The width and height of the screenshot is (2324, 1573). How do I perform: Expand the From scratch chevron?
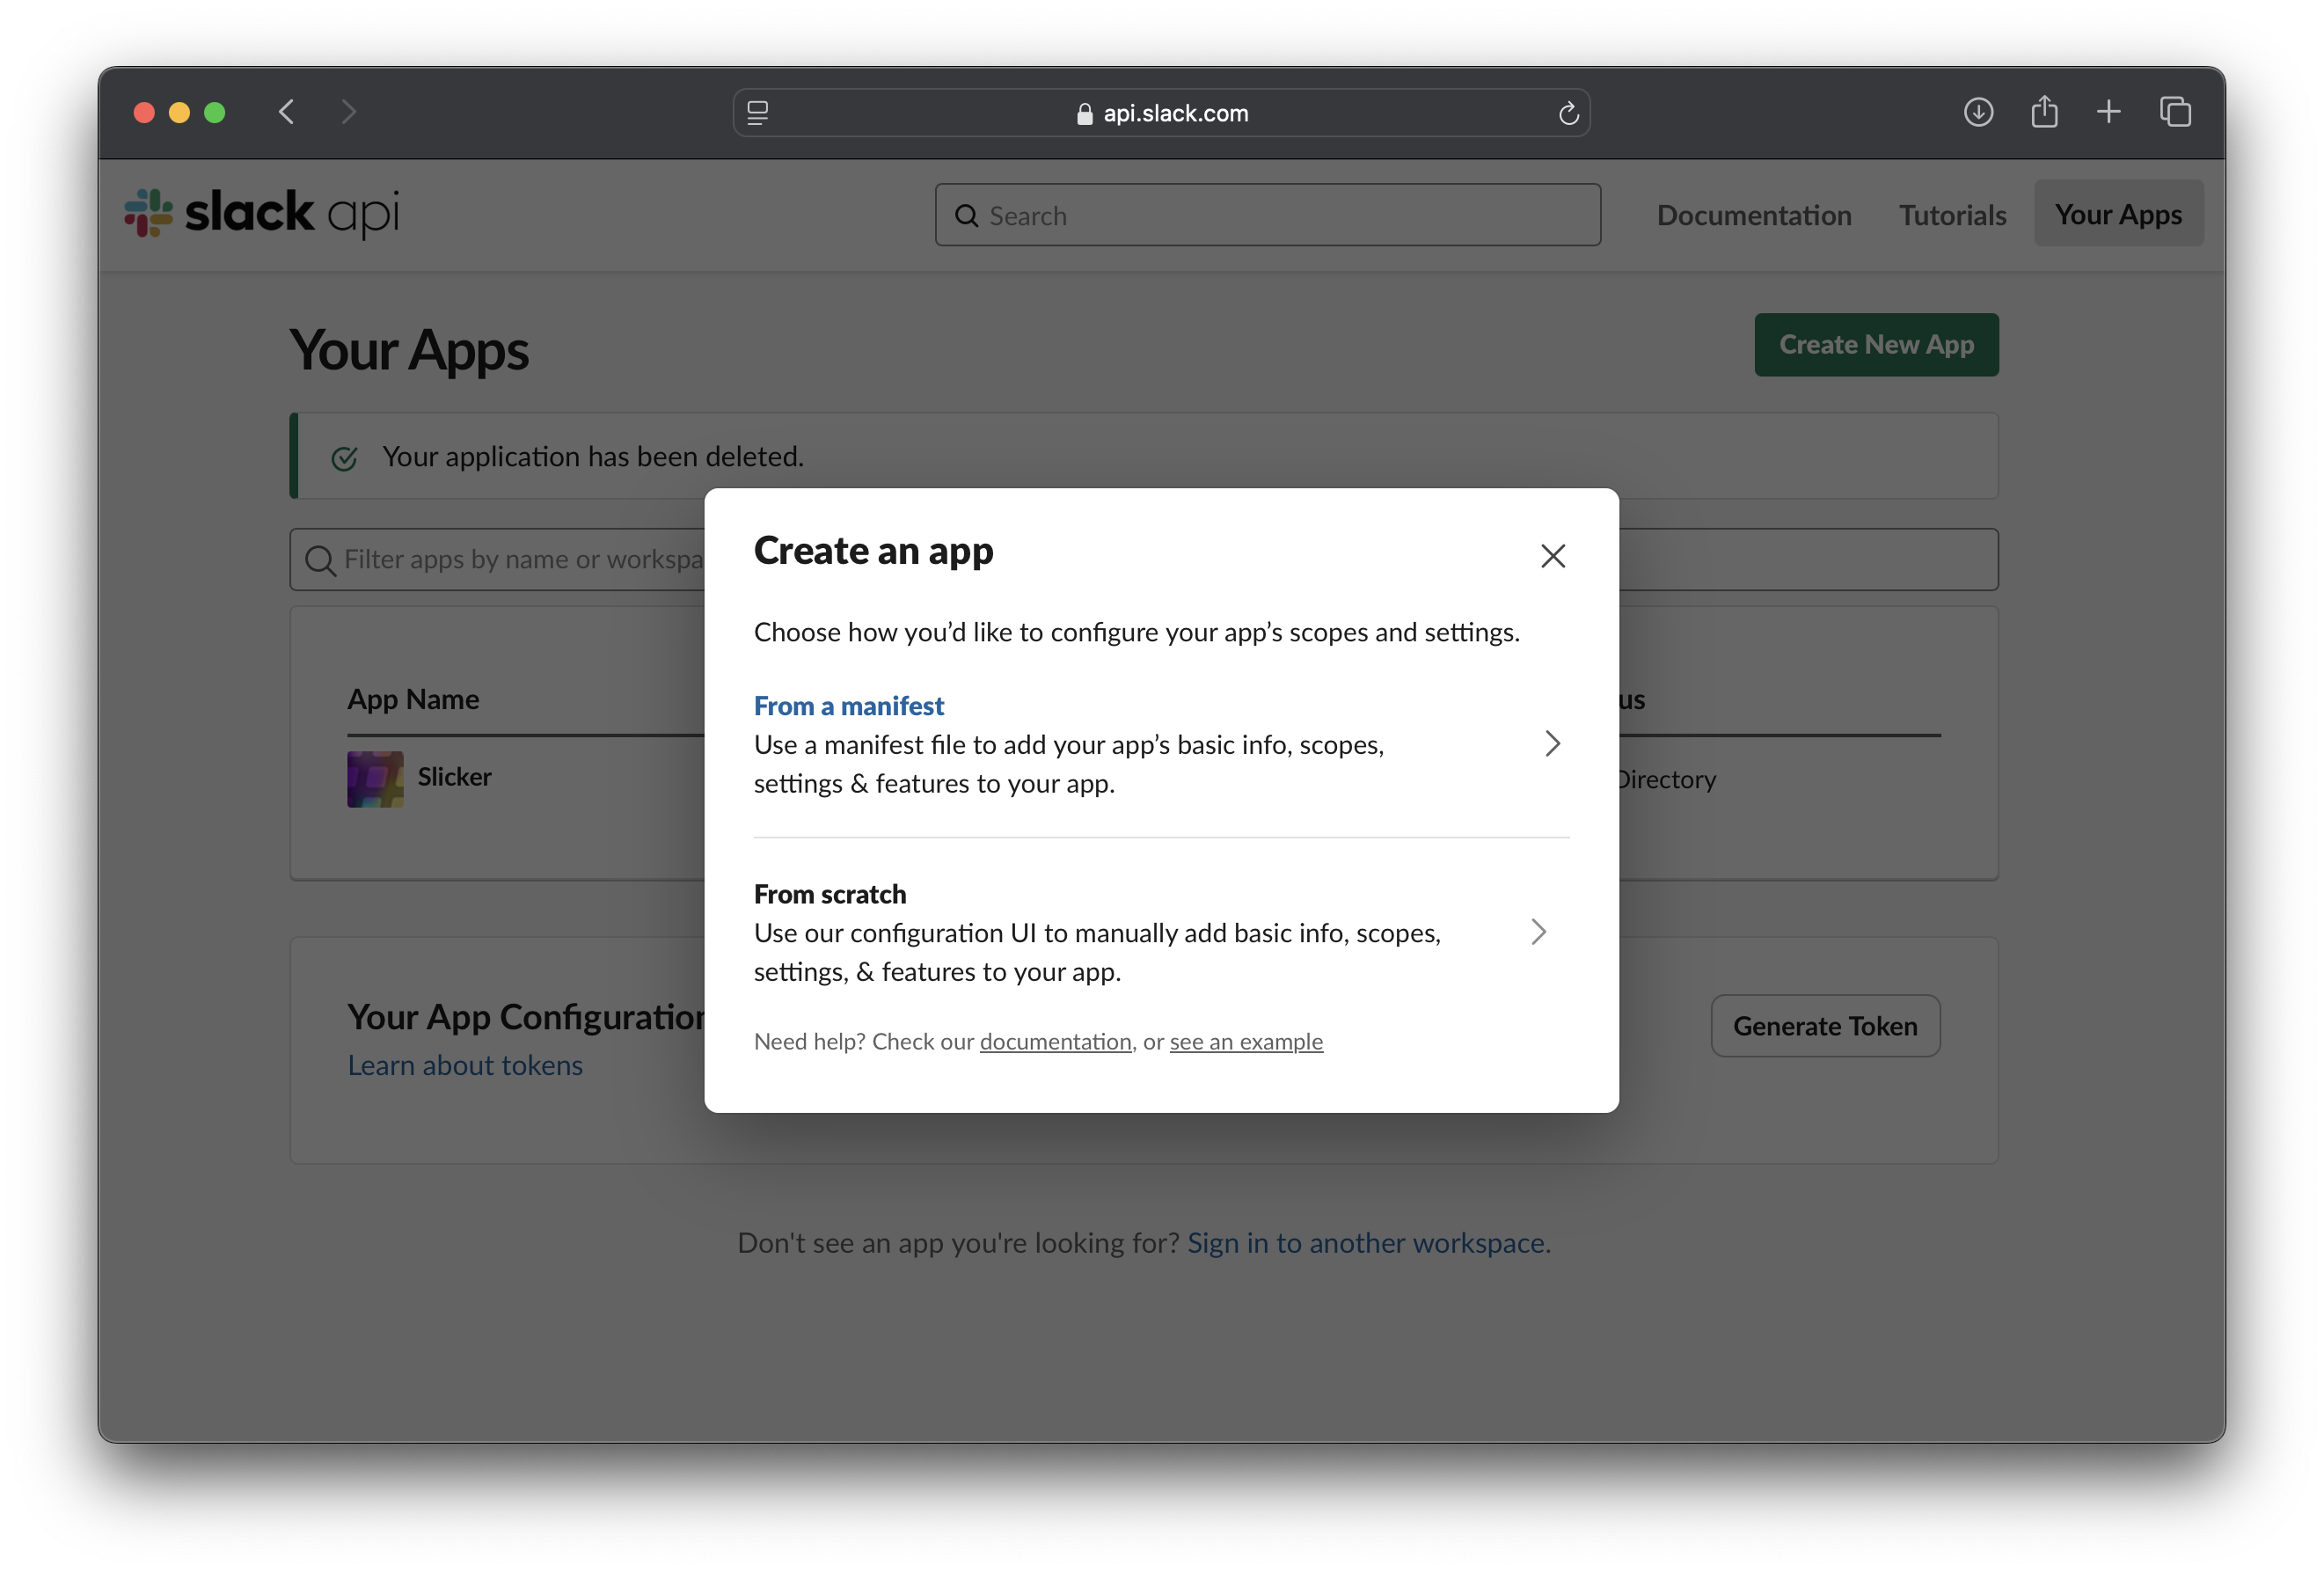tap(1538, 932)
